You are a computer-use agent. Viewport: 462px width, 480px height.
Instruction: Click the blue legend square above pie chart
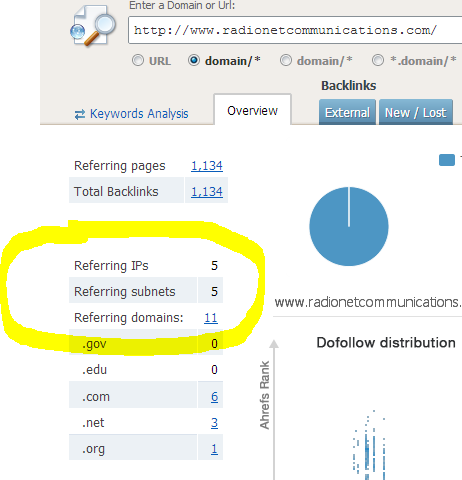pyautogui.click(x=447, y=160)
